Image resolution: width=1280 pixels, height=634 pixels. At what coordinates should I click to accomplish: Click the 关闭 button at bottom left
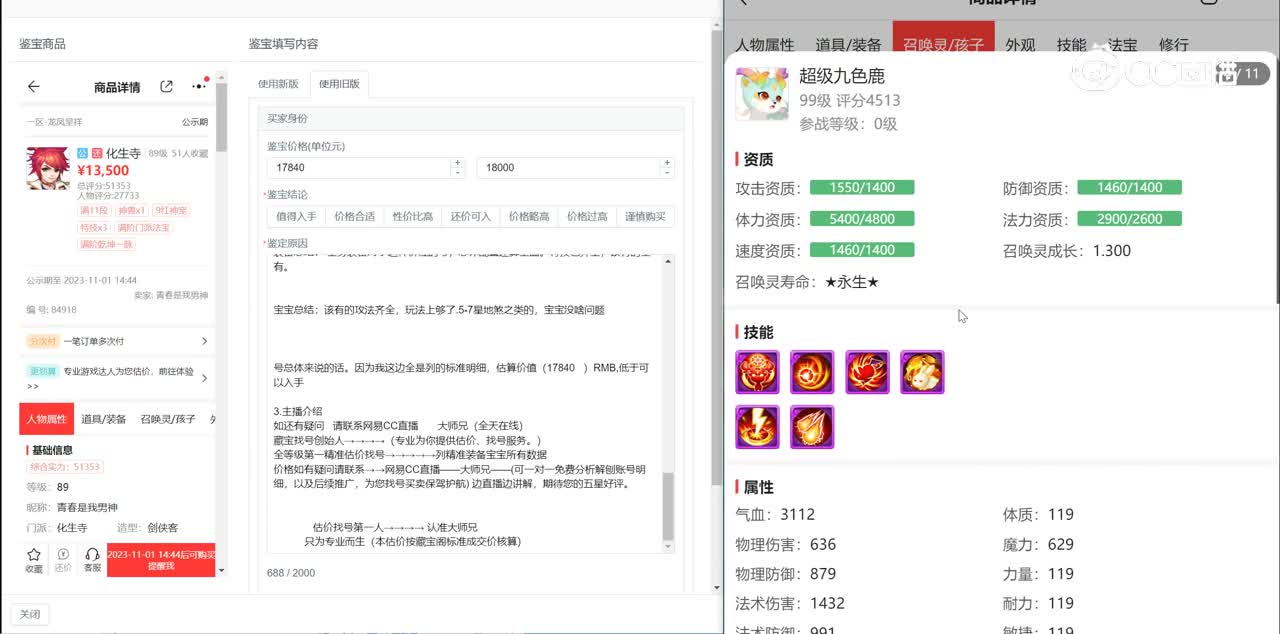pos(29,614)
